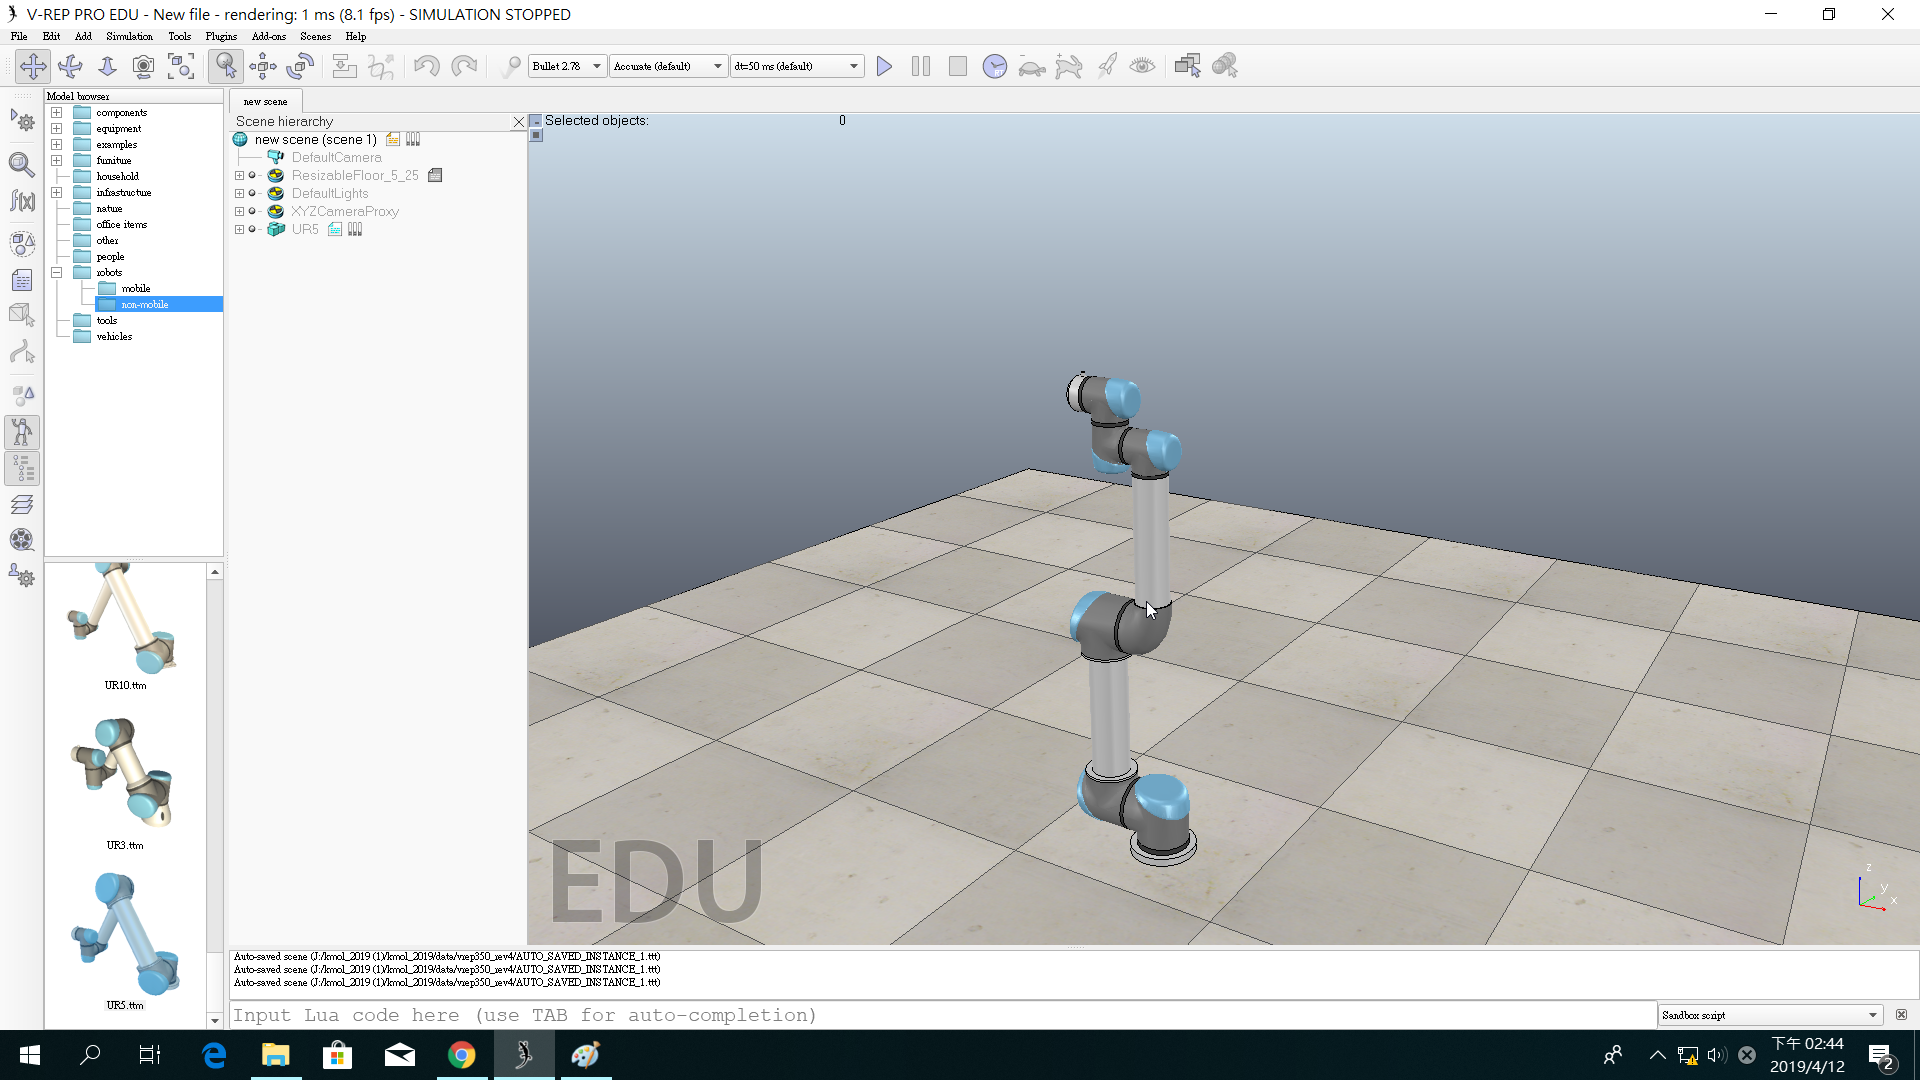The height and width of the screenshot is (1080, 1920).
Task: Start the simulation with play button
Action: tap(884, 66)
